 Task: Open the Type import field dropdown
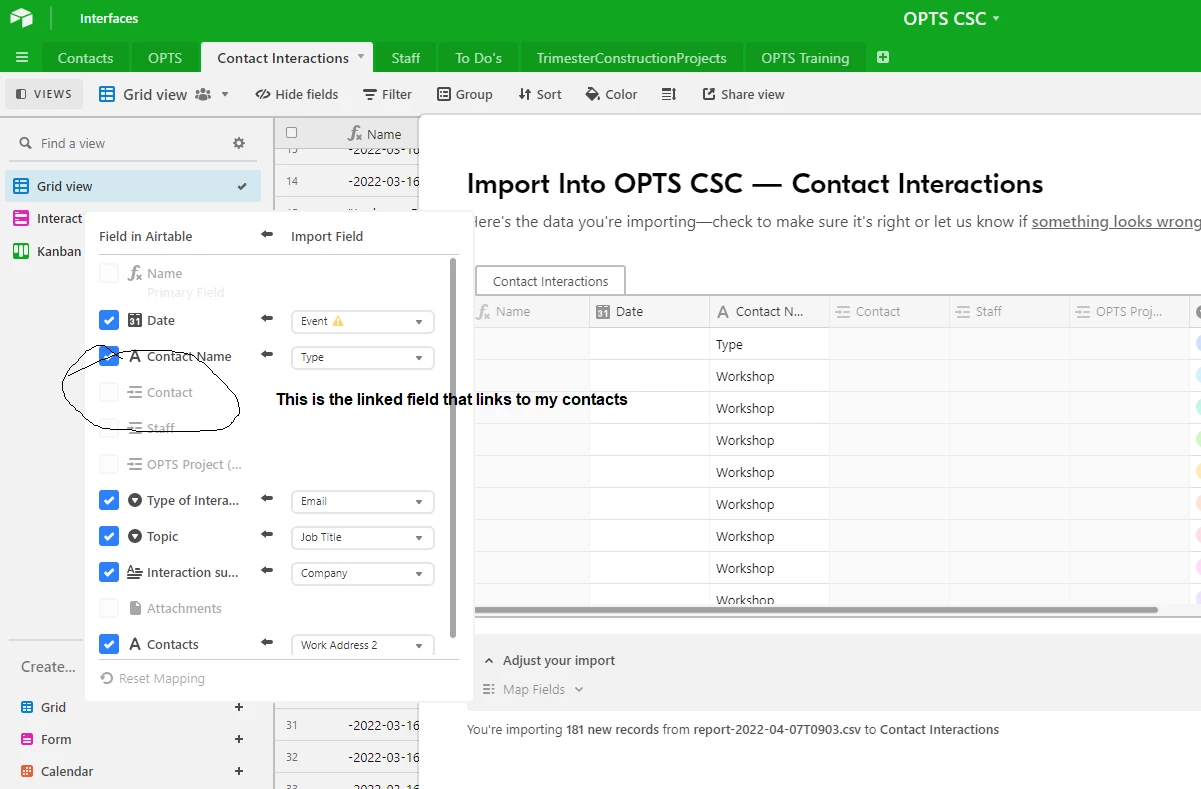[362, 357]
